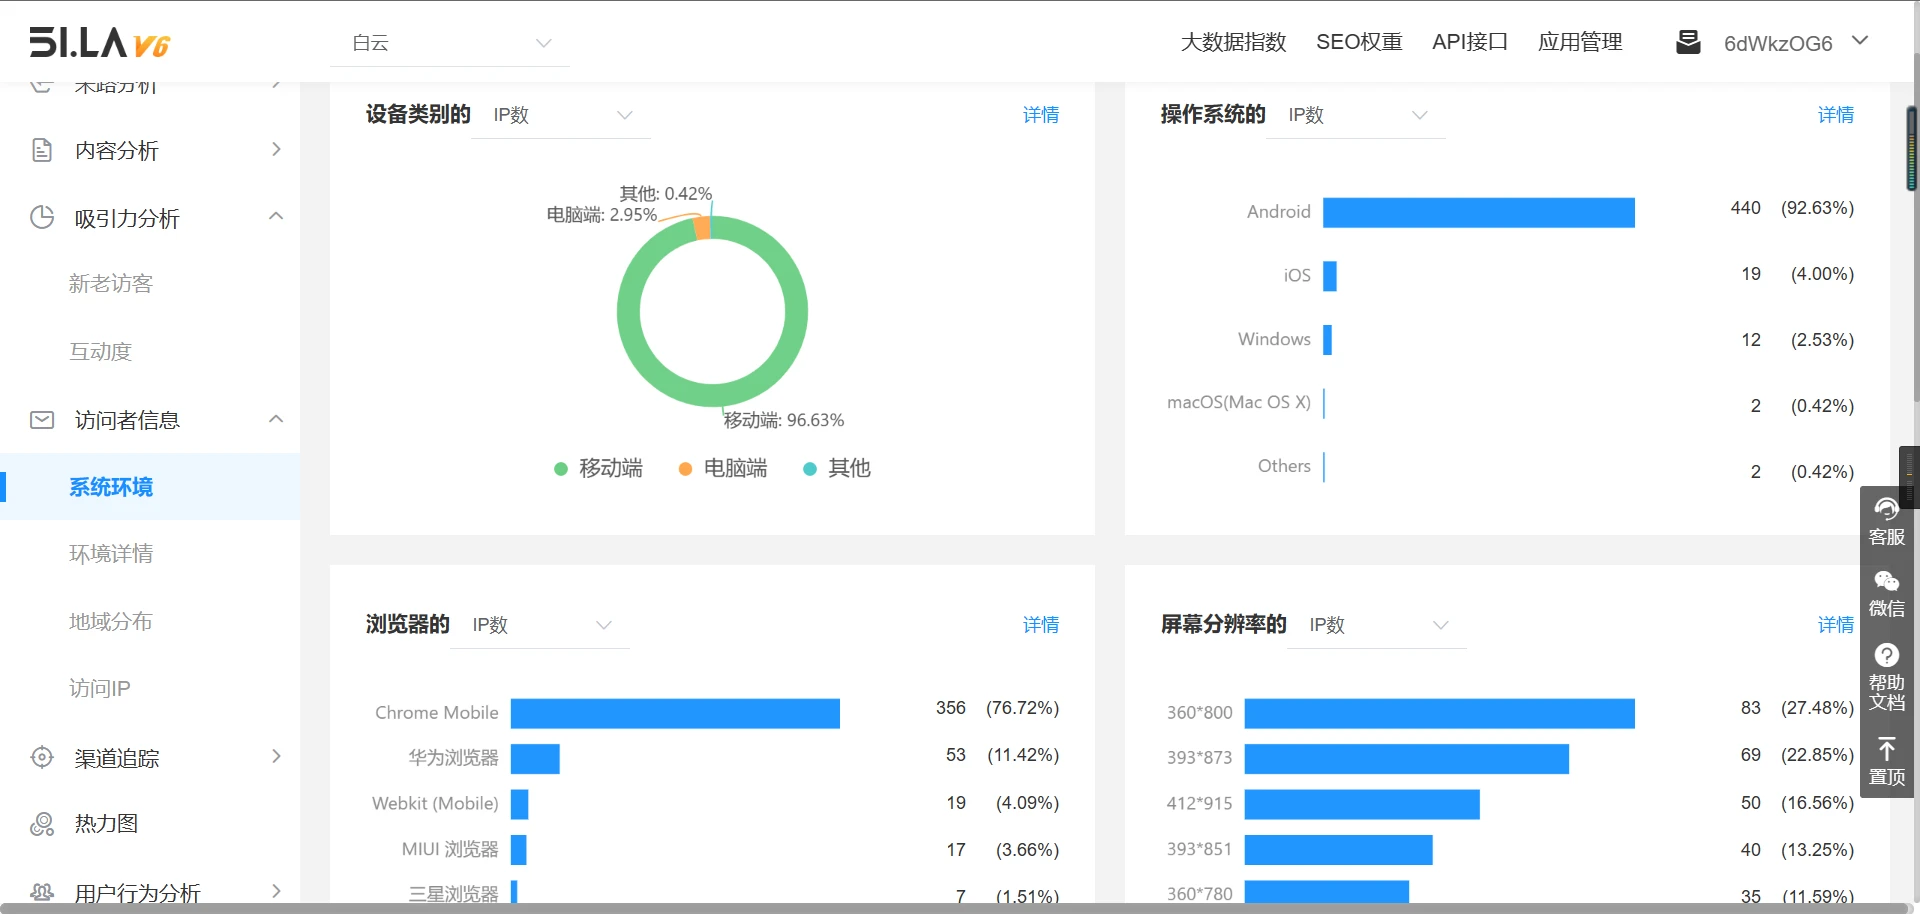
Task: Toggle the 移动端 legend item in chart
Action: click(x=599, y=469)
